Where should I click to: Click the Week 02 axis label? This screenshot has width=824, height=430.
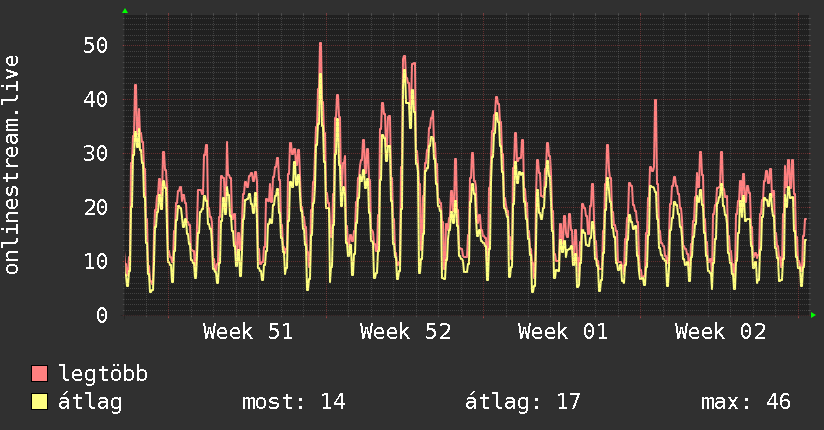coord(720,332)
